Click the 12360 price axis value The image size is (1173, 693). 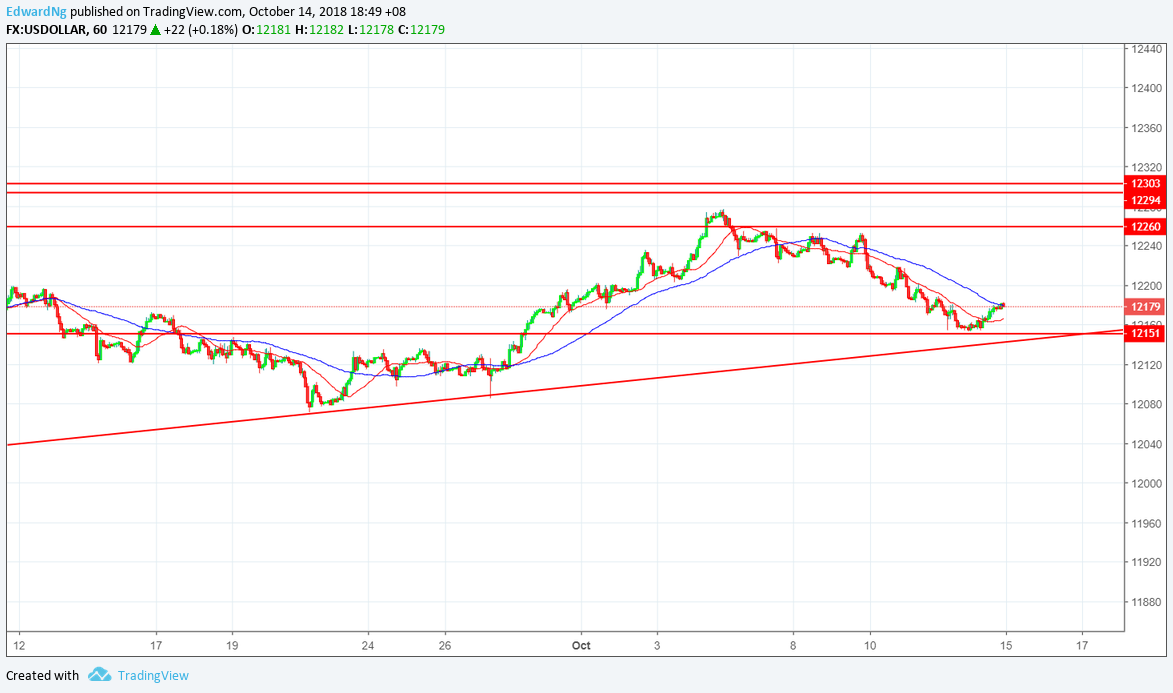pos(1145,128)
